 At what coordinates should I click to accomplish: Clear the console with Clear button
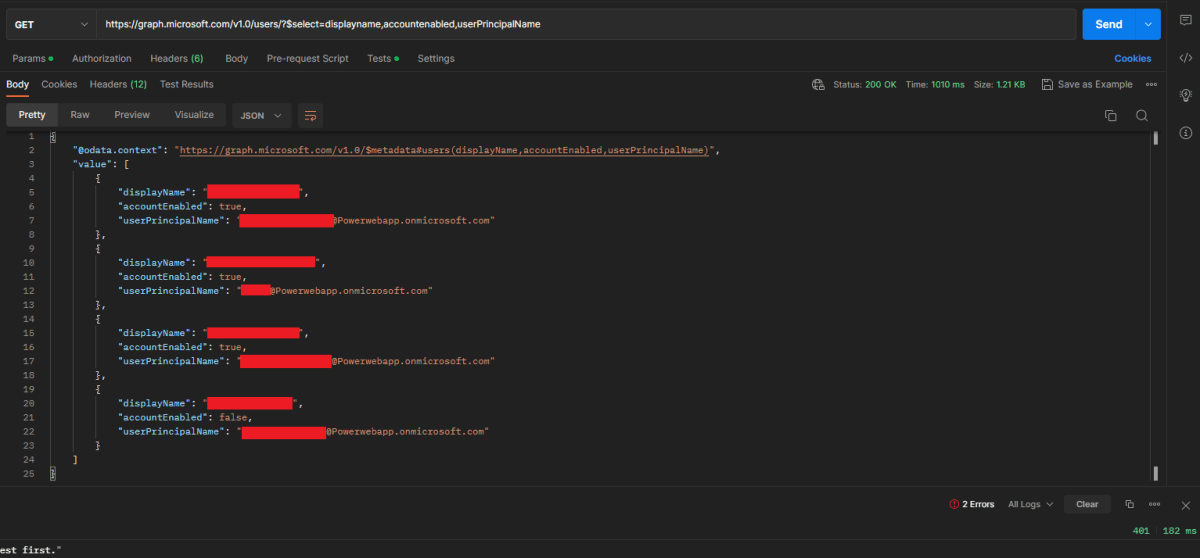[1087, 504]
